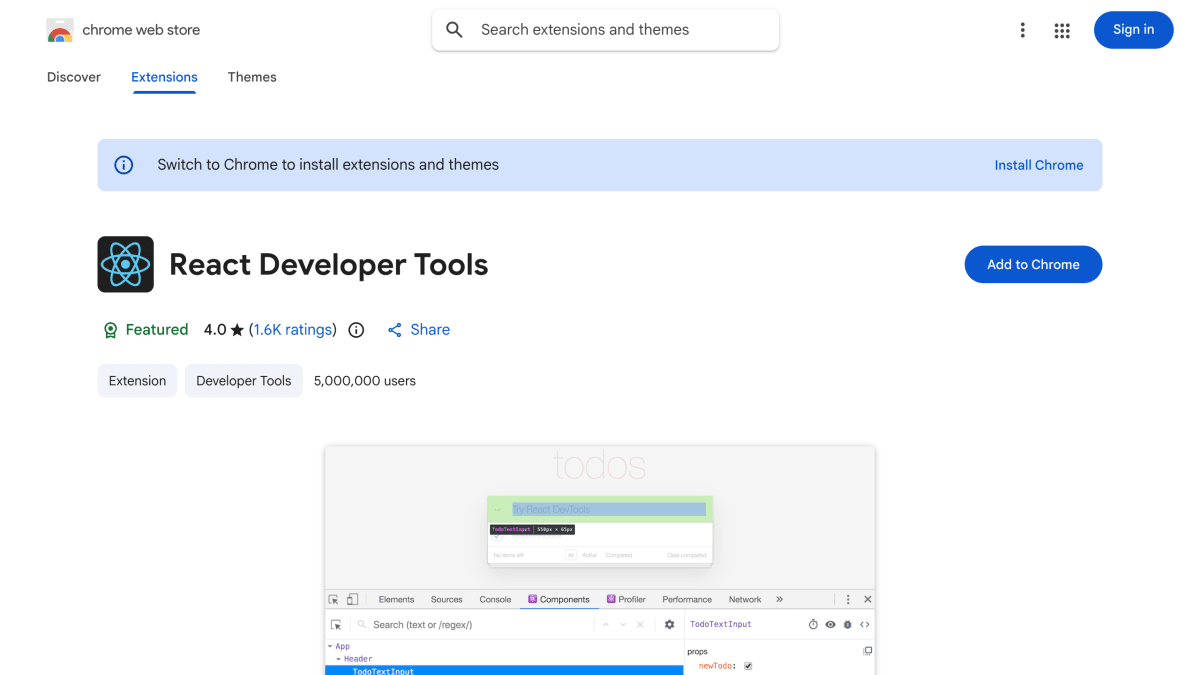Click the previous result up arrow in preview search
This screenshot has width=1200, height=675.
tap(606, 624)
